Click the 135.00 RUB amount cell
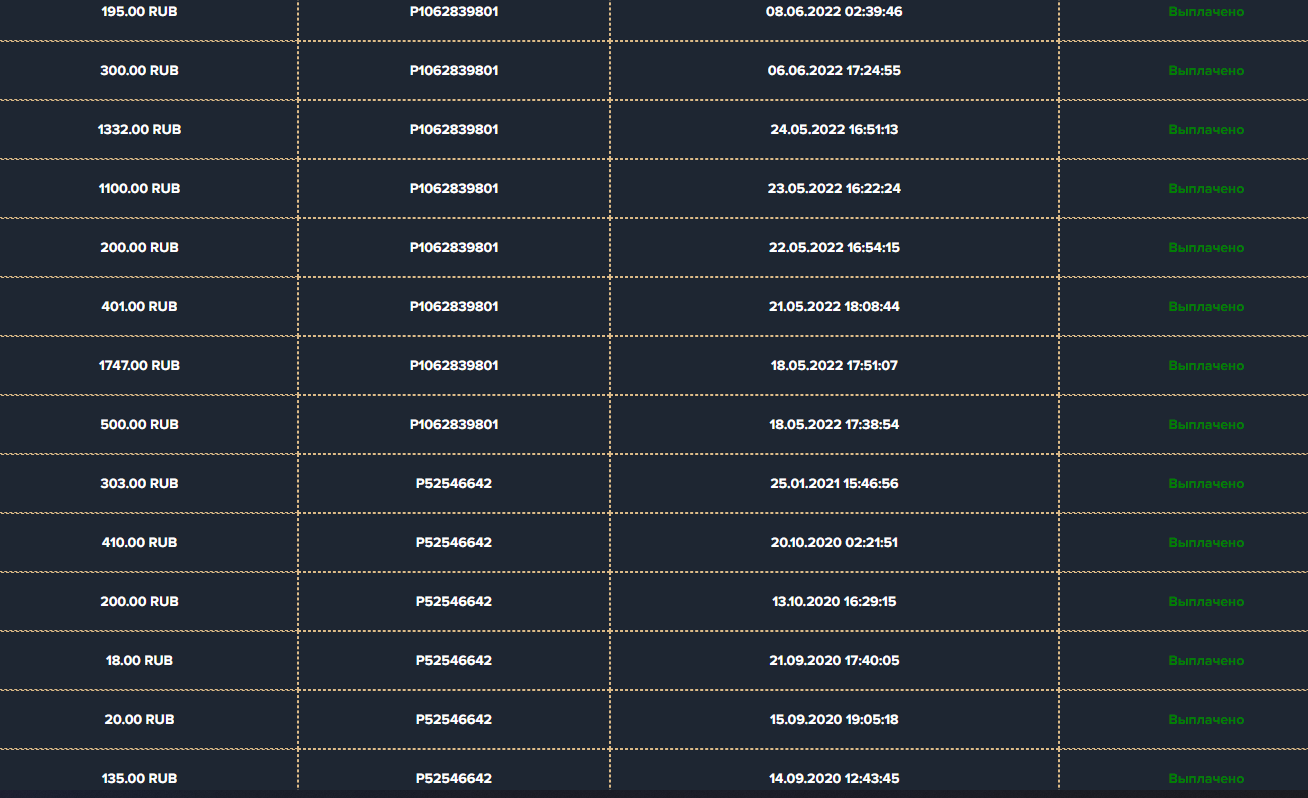This screenshot has width=1308, height=798. (139, 778)
